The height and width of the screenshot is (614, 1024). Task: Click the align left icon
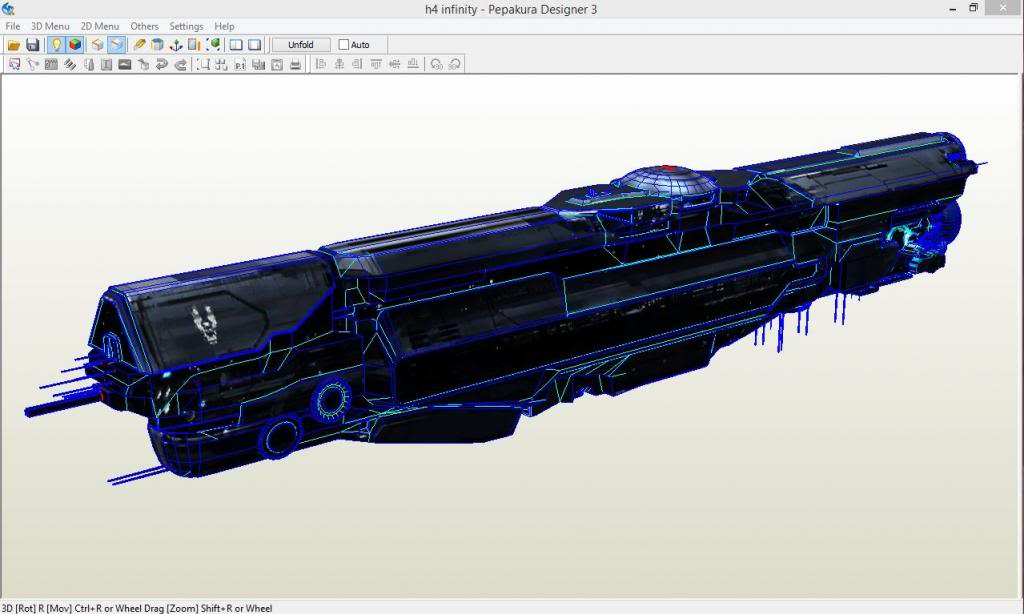321,64
